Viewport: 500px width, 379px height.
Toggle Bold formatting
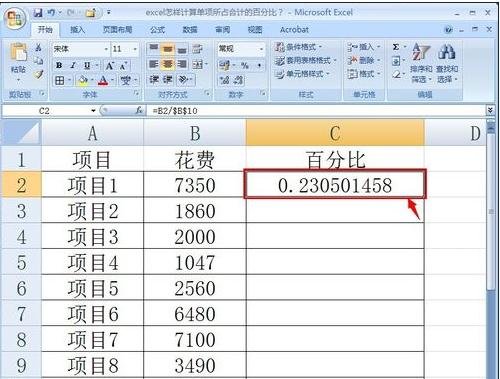(x=59, y=65)
